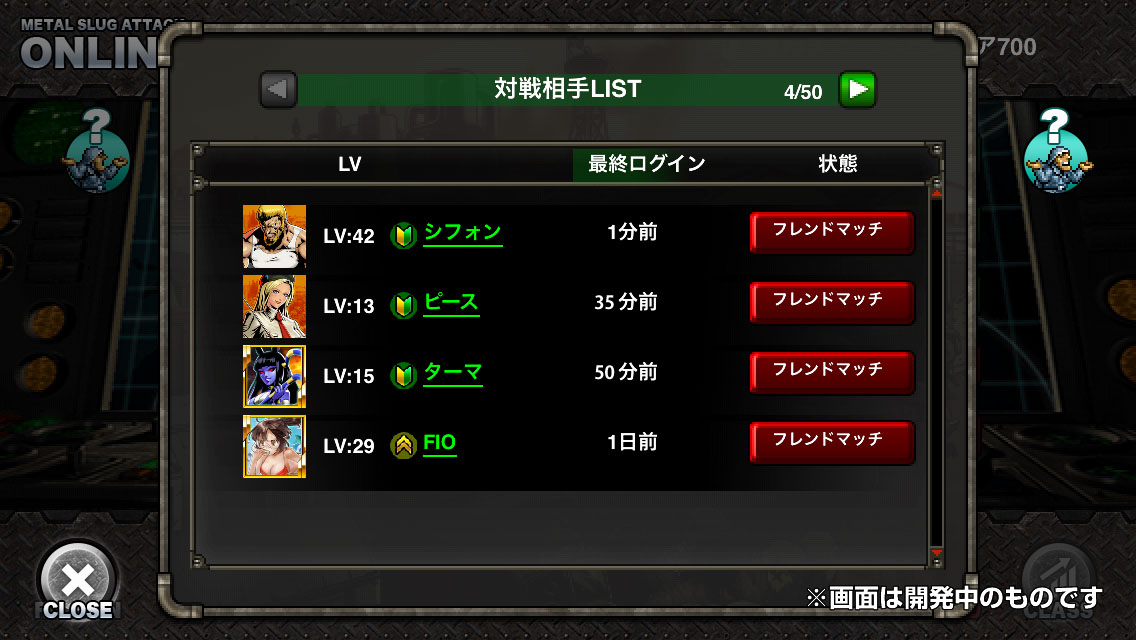Select the ターマ avatar thumbnail
The width and height of the screenshot is (1136, 640).
click(274, 376)
